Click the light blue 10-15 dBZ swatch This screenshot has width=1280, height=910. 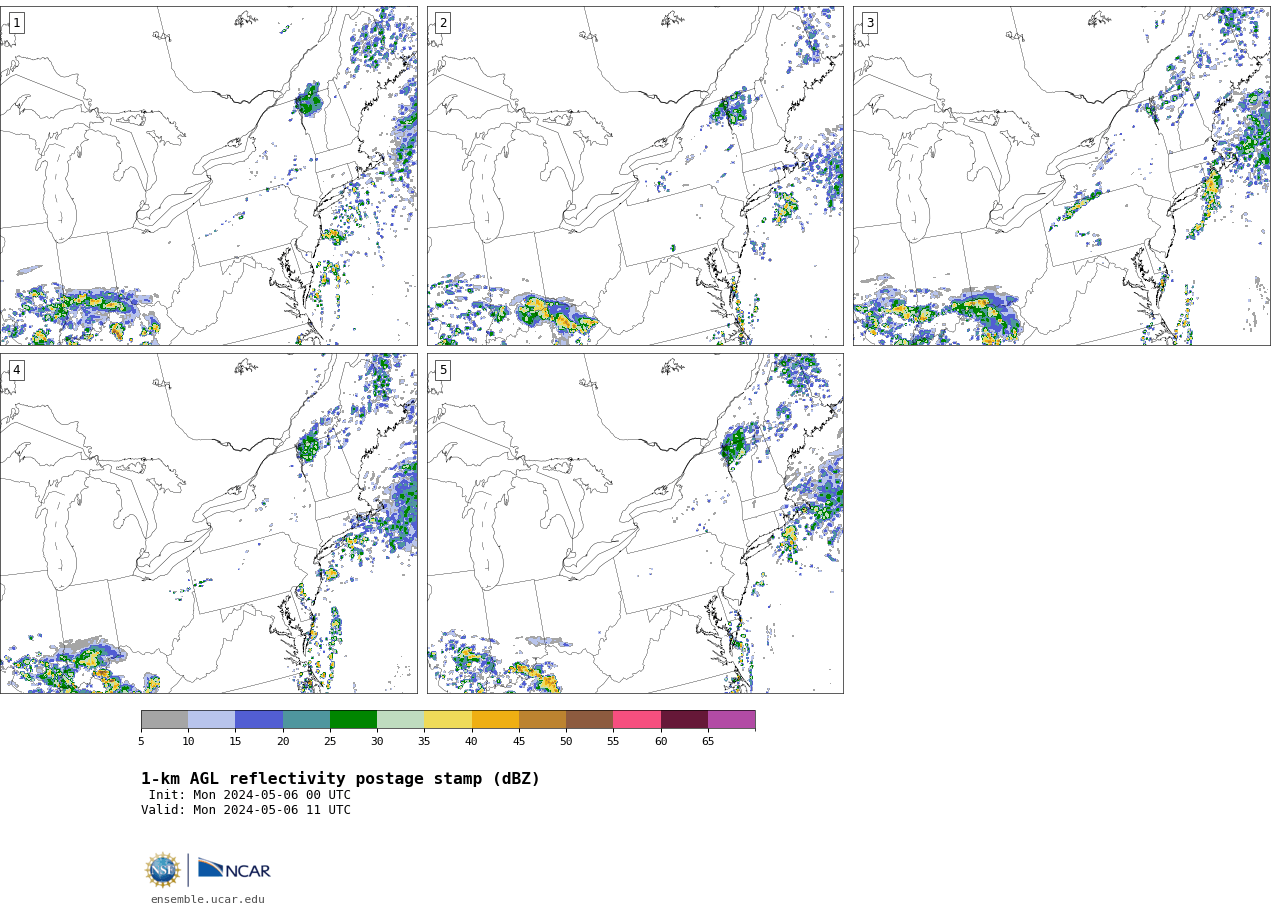pos(211,720)
